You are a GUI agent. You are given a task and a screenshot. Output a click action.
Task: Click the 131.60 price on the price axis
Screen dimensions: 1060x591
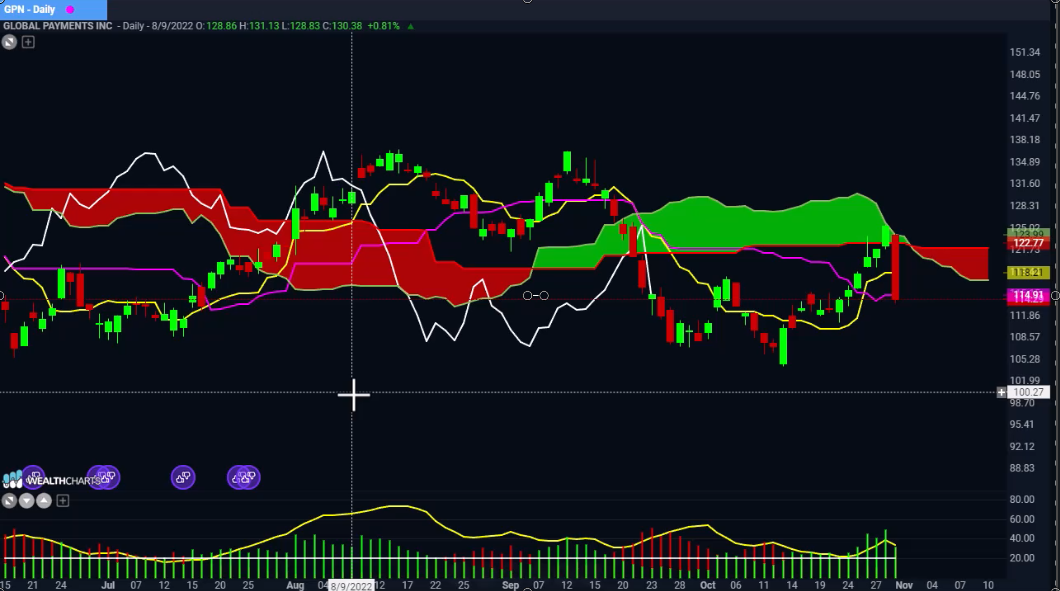click(1025, 184)
